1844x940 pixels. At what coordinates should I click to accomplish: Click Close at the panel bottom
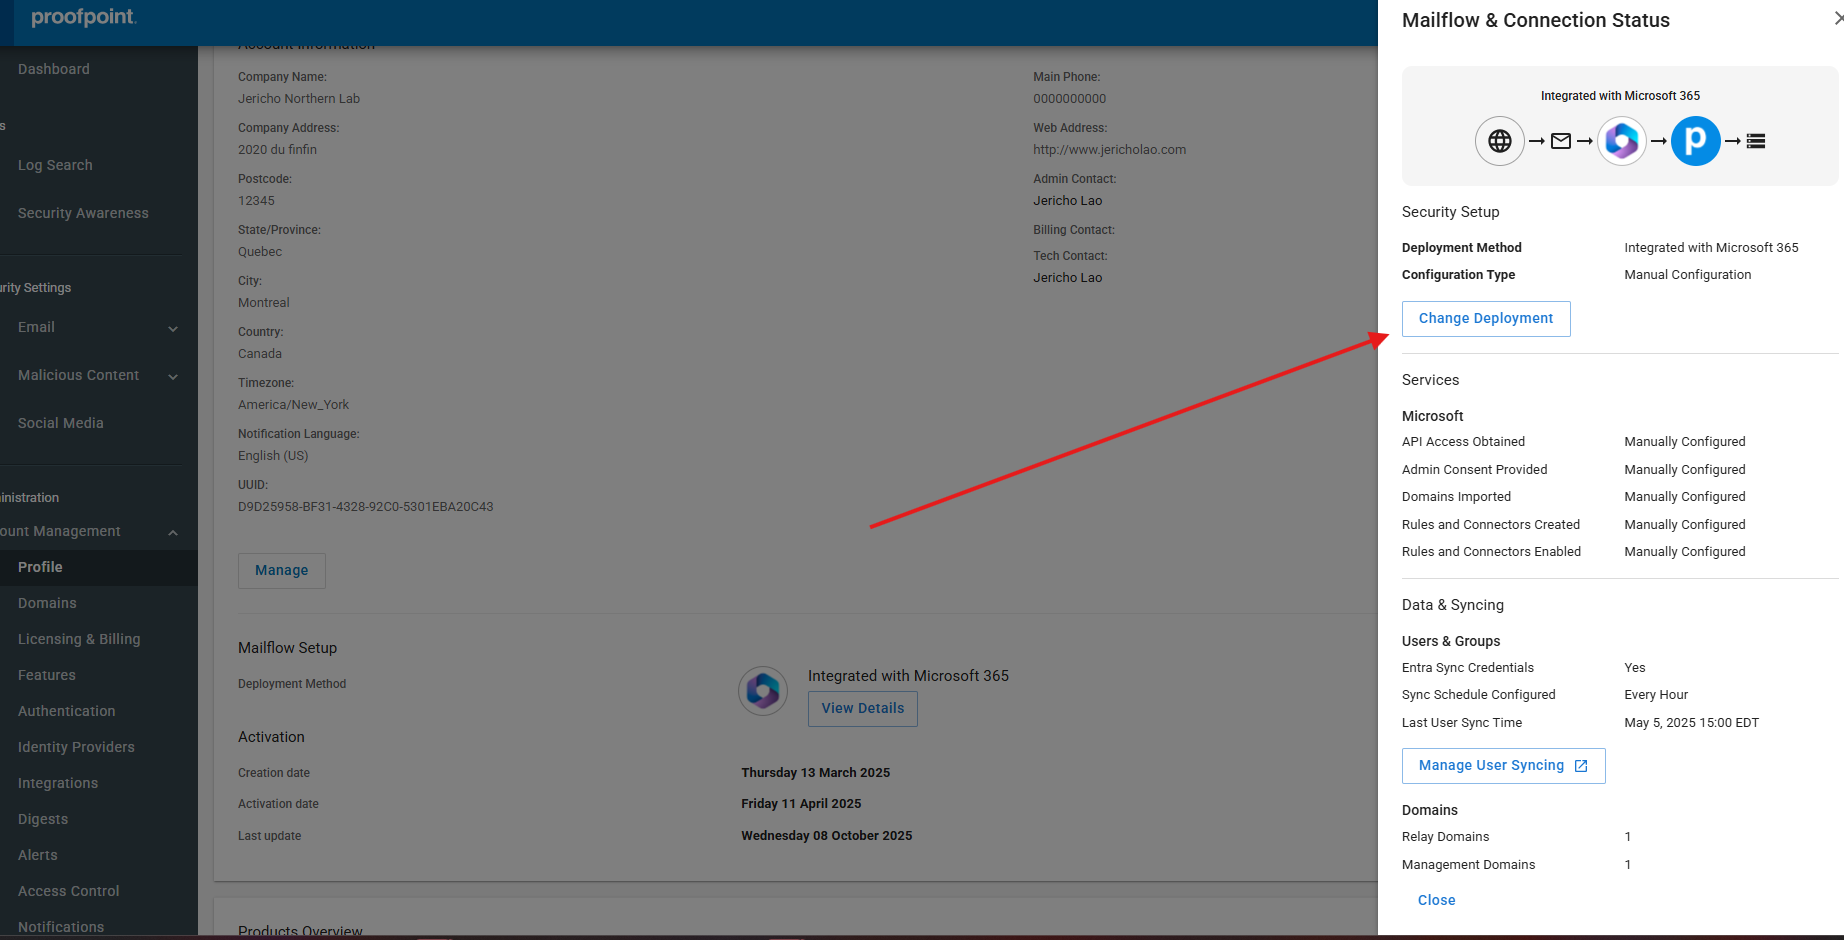click(1437, 900)
